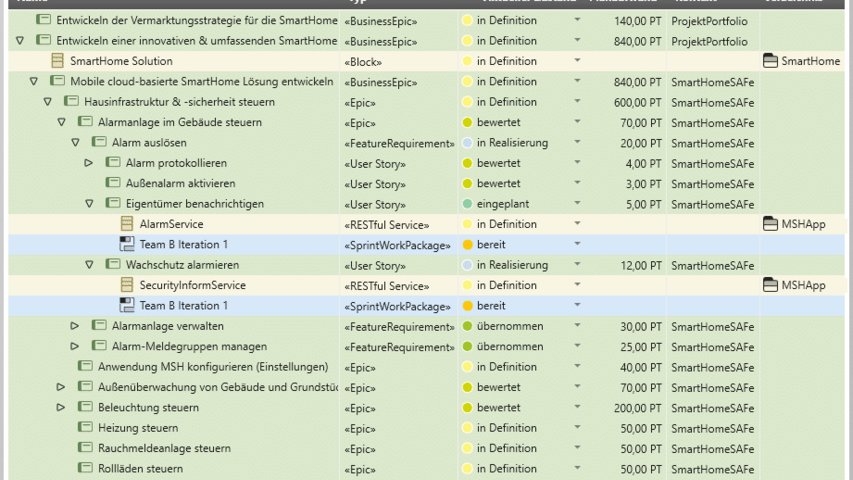This screenshot has width=853, height=480.
Task: Expand the Beleuchtung steuern epic
Action: pos(61,408)
